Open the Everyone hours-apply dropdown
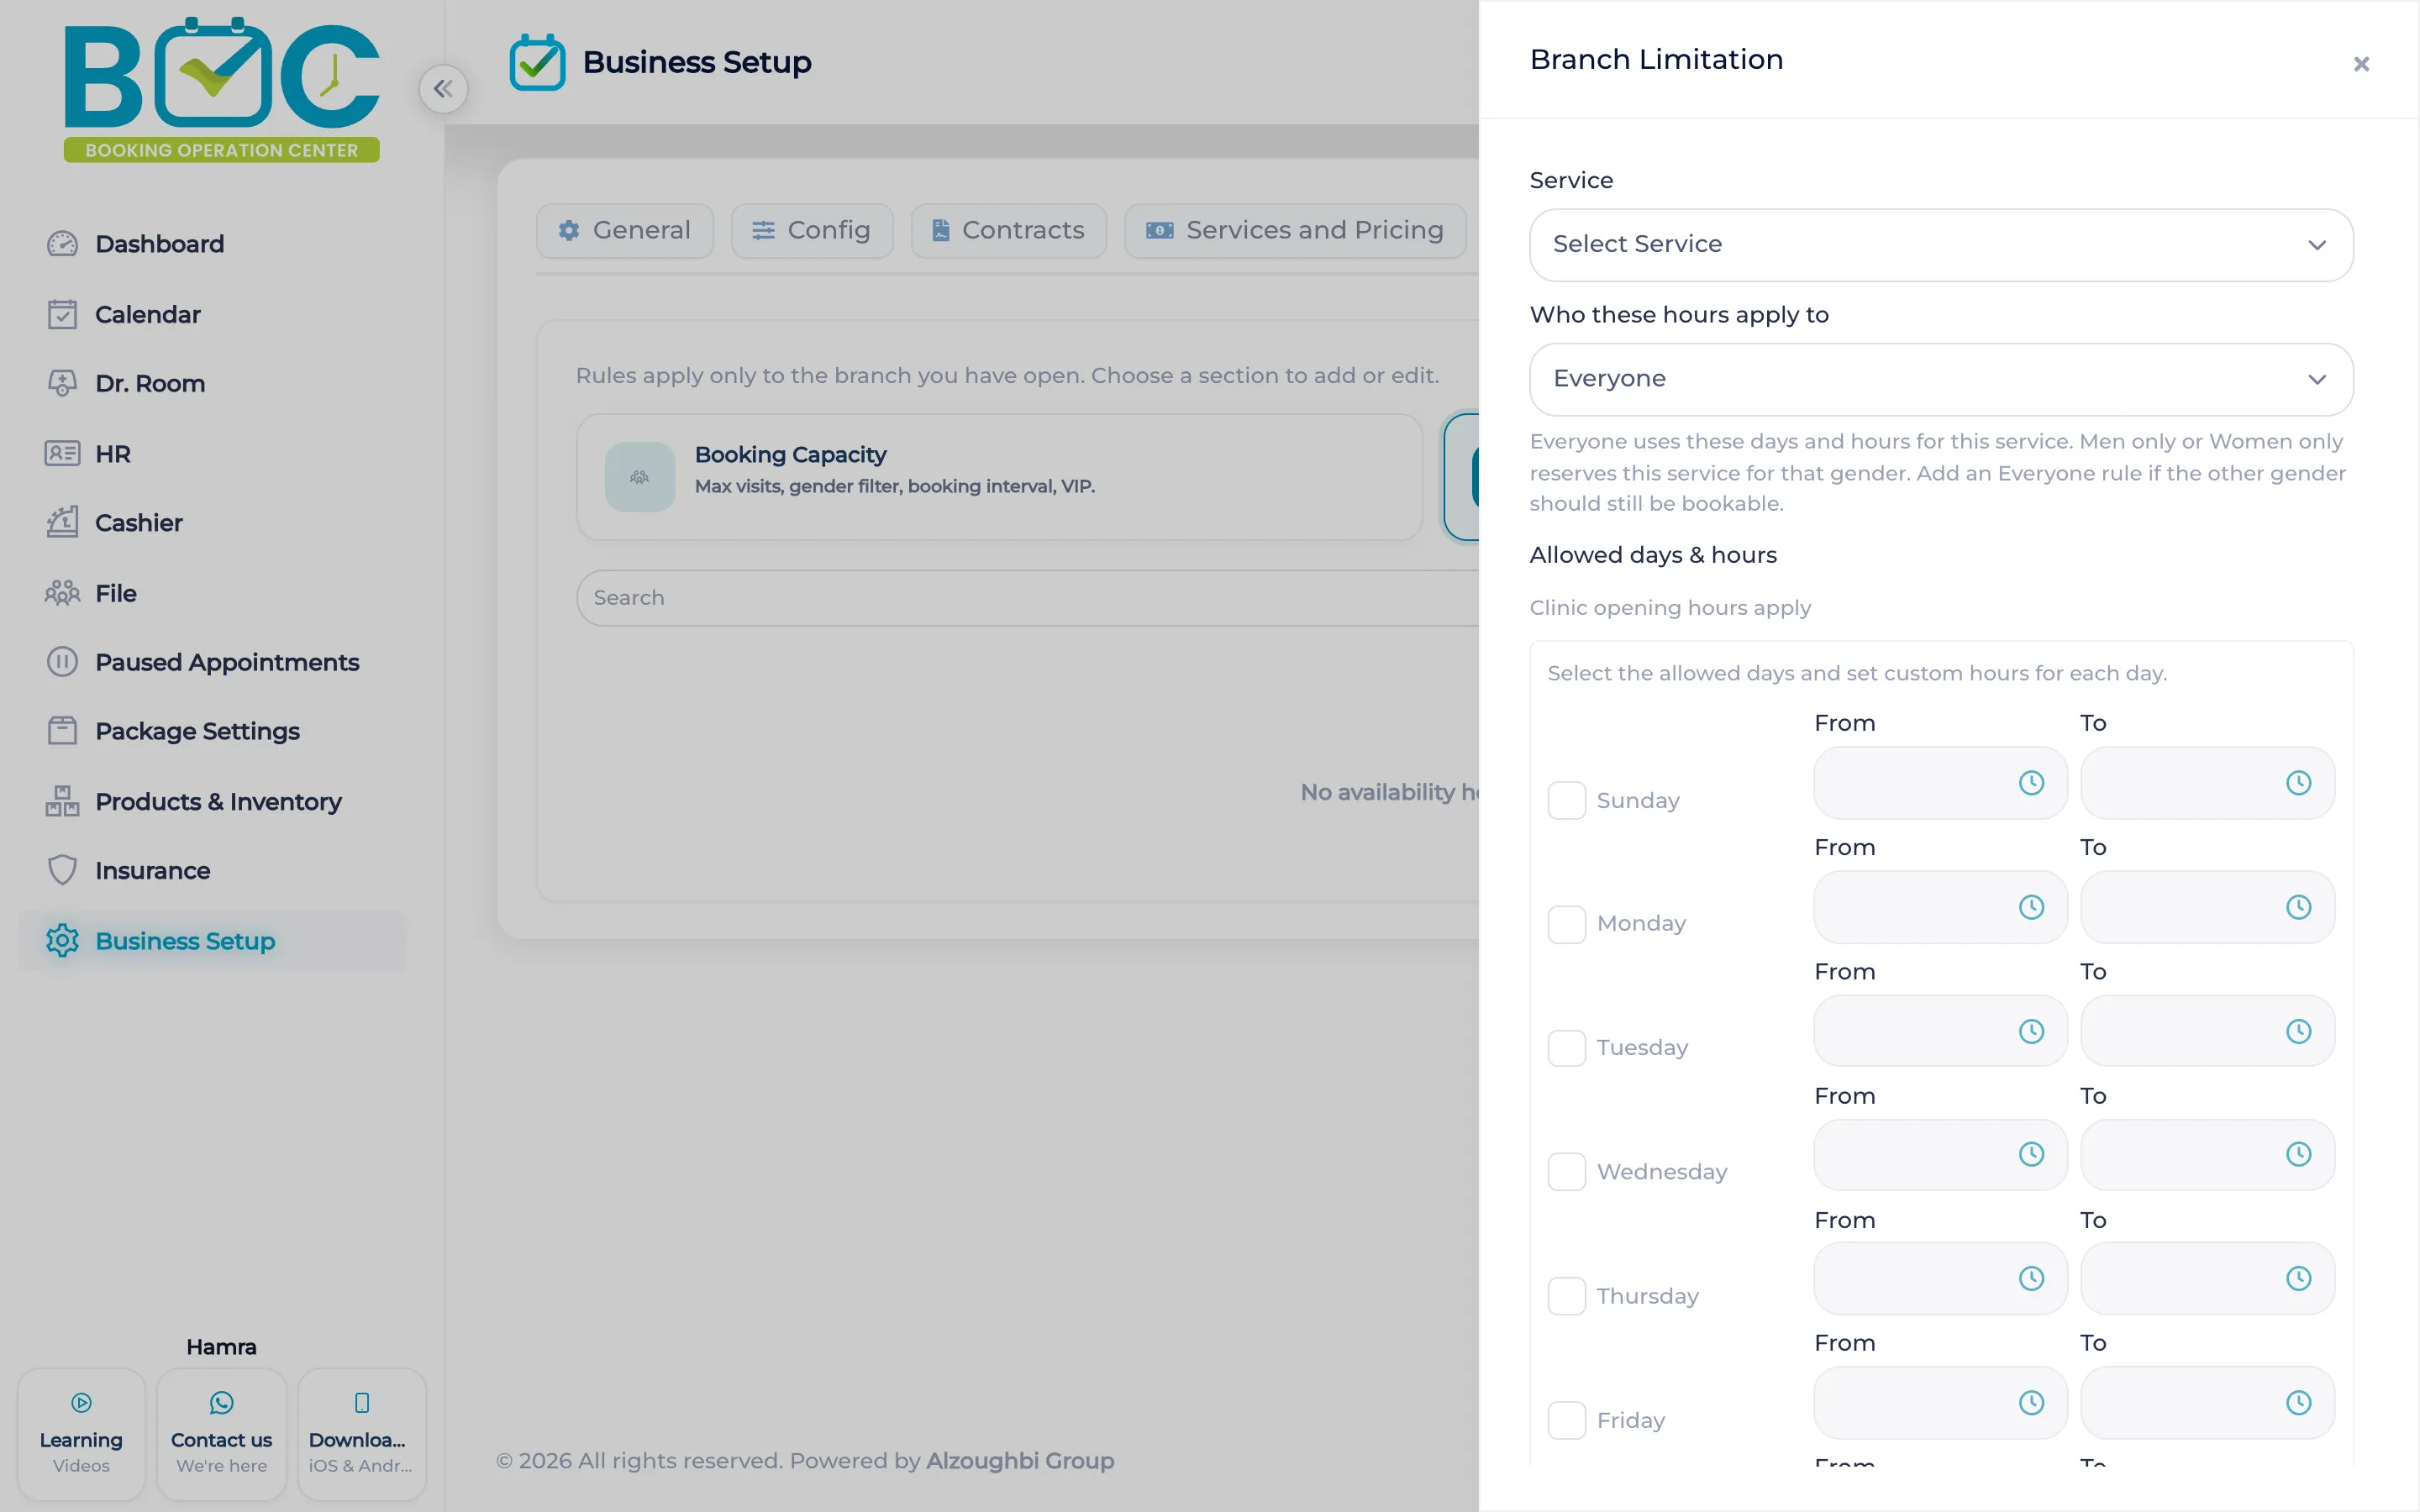 (x=1941, y=379)
